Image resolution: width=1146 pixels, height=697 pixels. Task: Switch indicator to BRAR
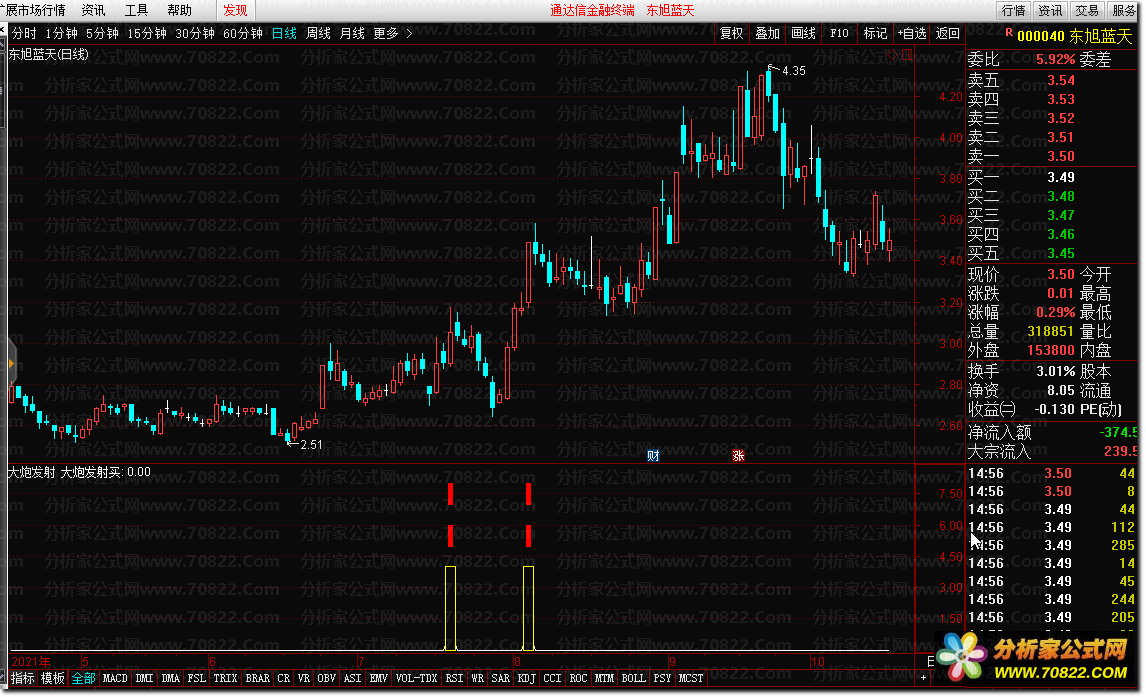(x=257, y=678)
